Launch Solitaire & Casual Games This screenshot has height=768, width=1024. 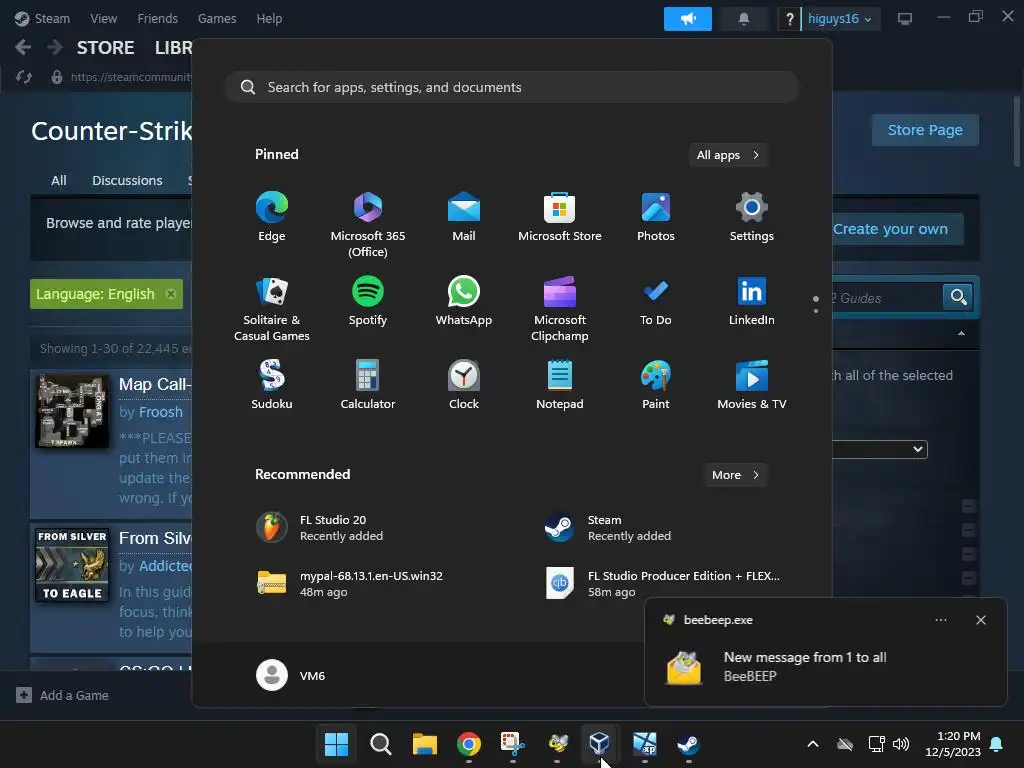pos(272,309)
